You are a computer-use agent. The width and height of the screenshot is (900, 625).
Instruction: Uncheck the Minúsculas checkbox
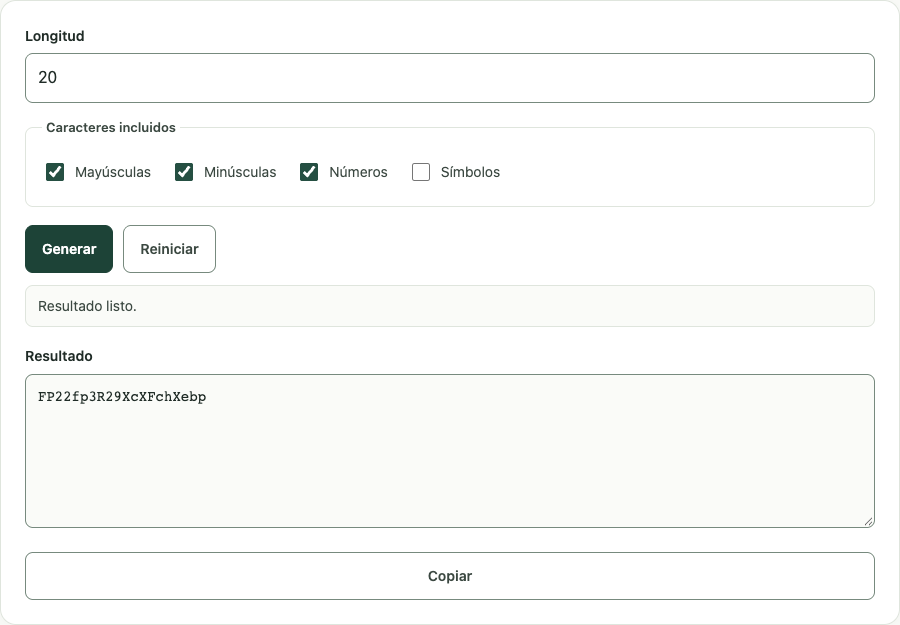pos(184,172)
